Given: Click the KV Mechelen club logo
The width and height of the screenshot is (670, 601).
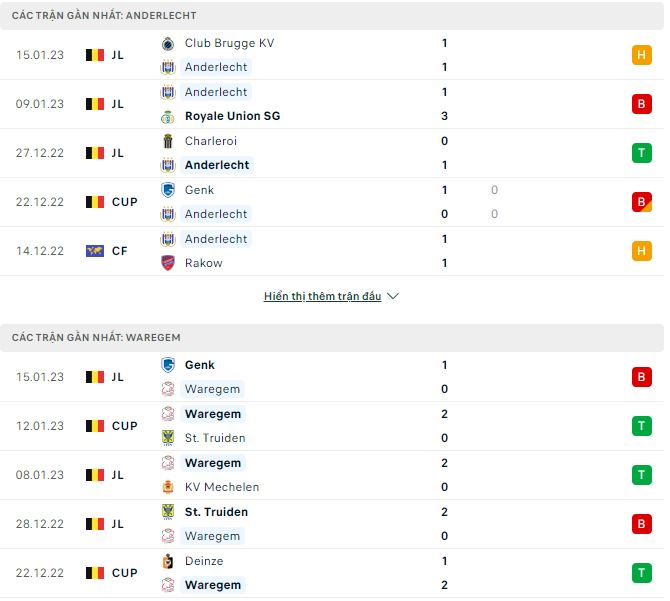Looking at the screenshot, I should 168,487.
